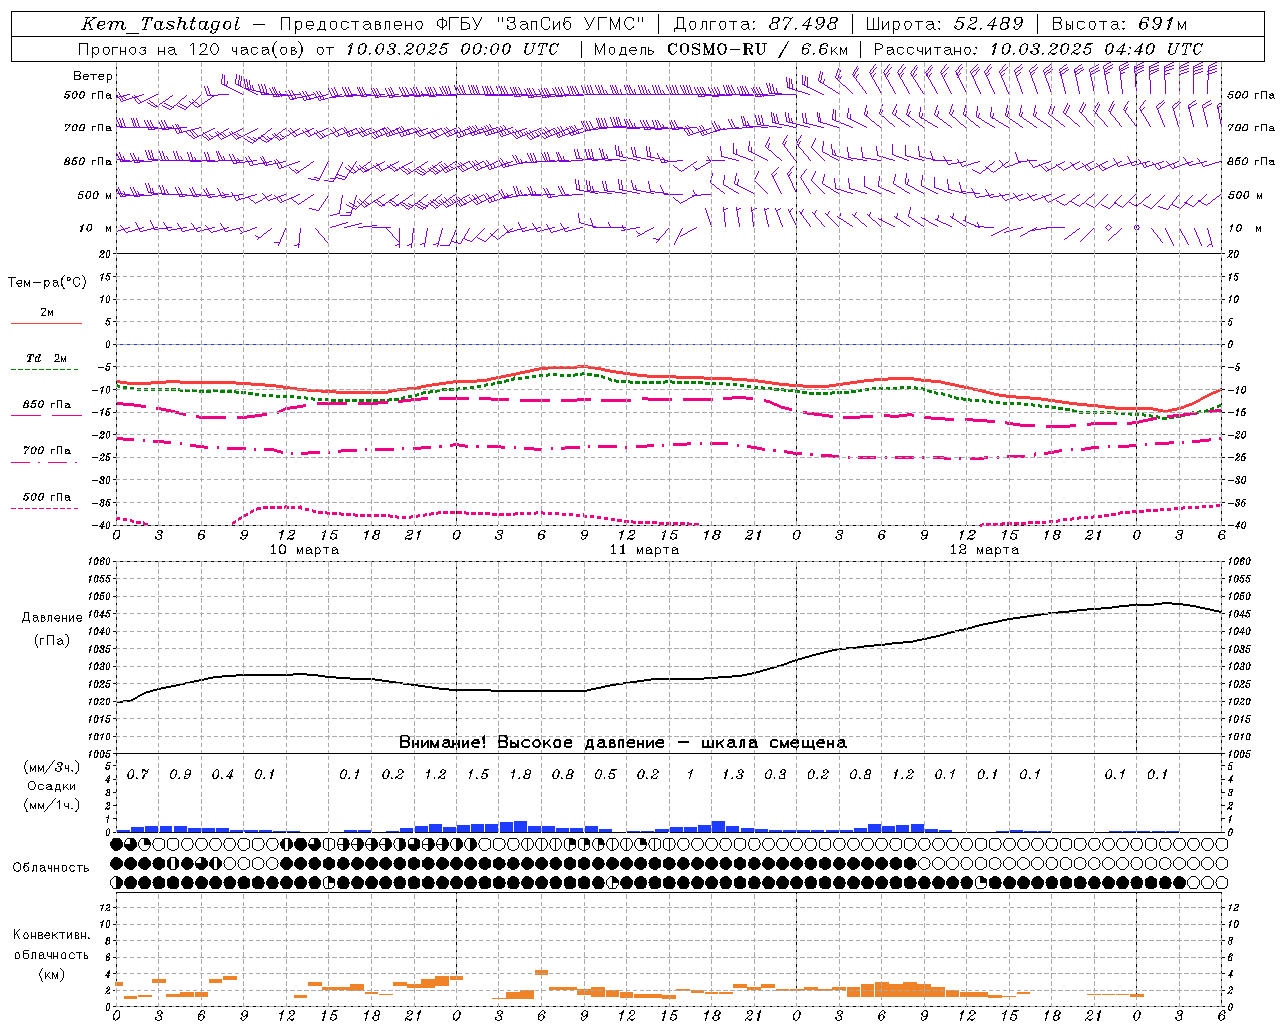This screenshot has height=1024, width=1280.
Task: Click the (мм/1ч.) precipitation unit label
Action: [52, 805]
